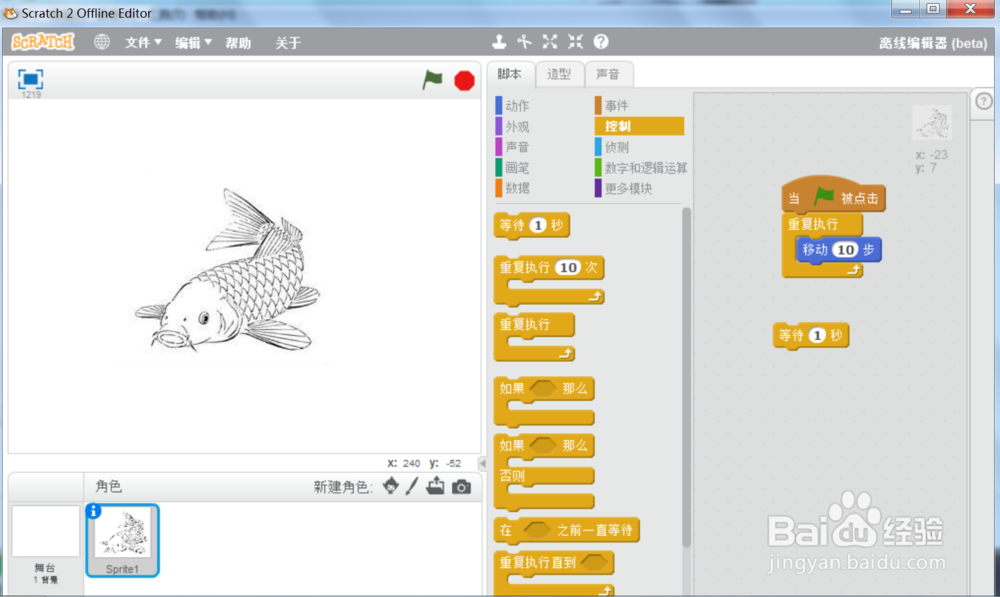Switch to the 造型 tab
The height and width of the screenshot is (597, 1000).
[559, 73]
